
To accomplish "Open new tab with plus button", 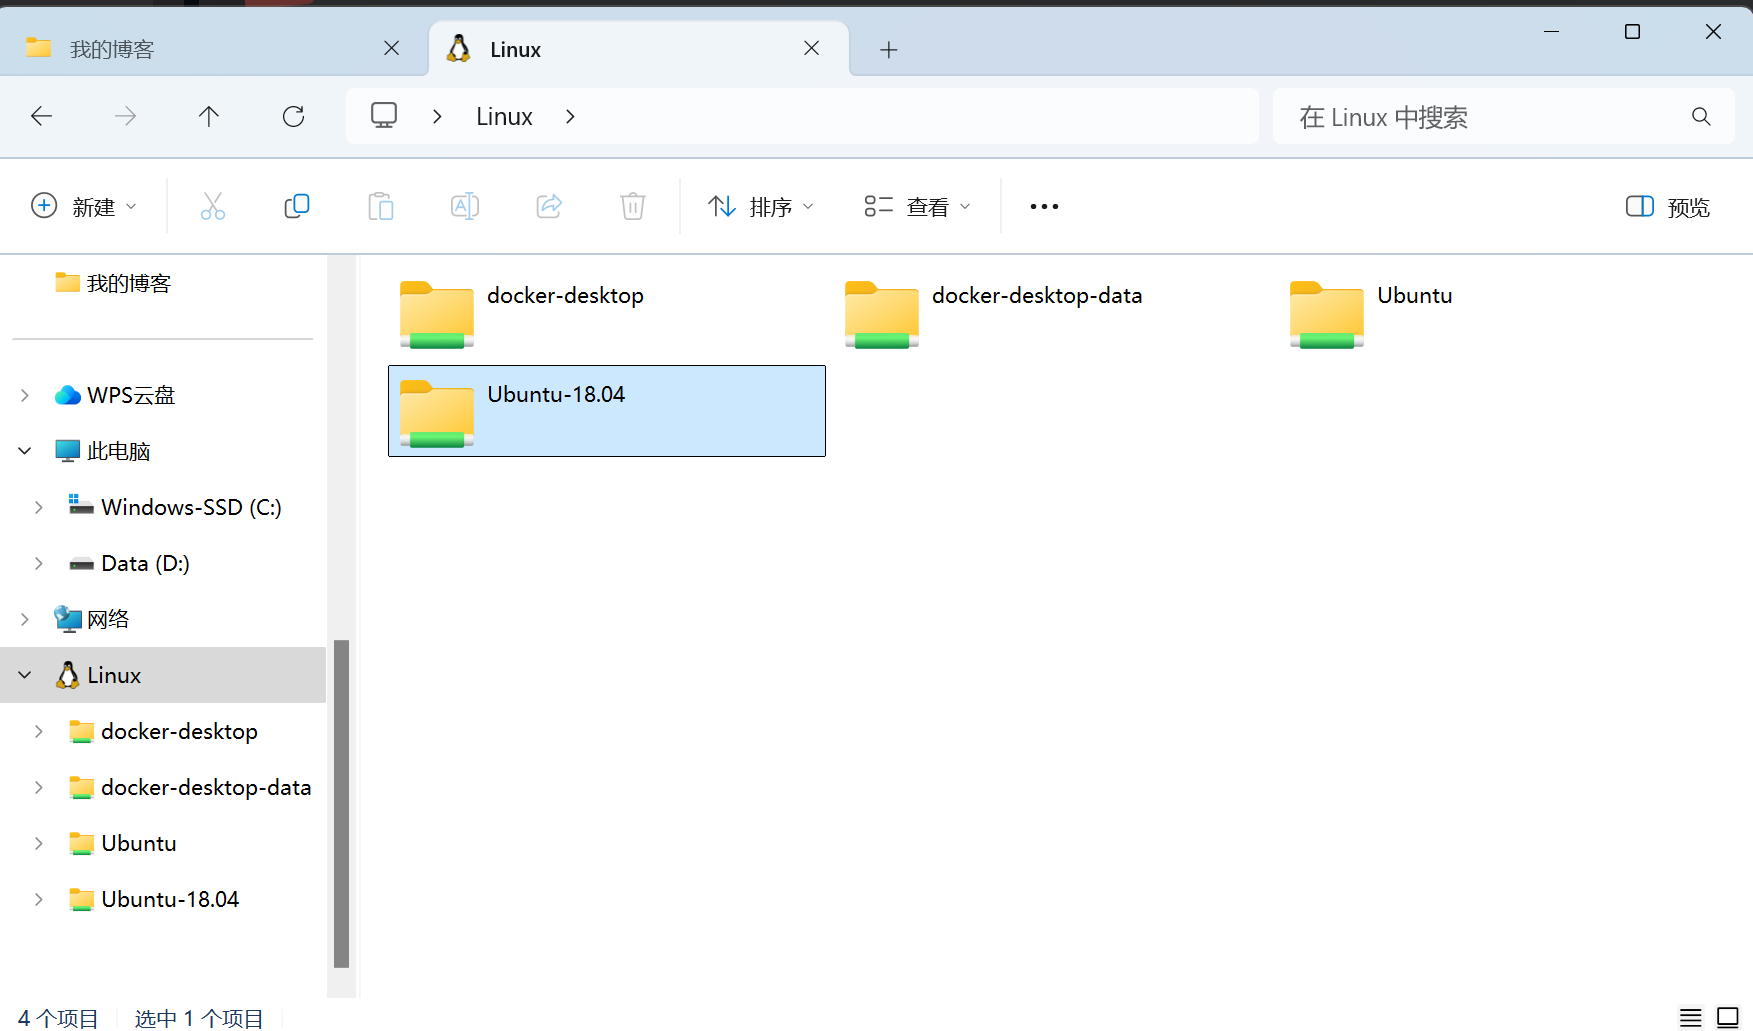I will [x=889, y=50].
